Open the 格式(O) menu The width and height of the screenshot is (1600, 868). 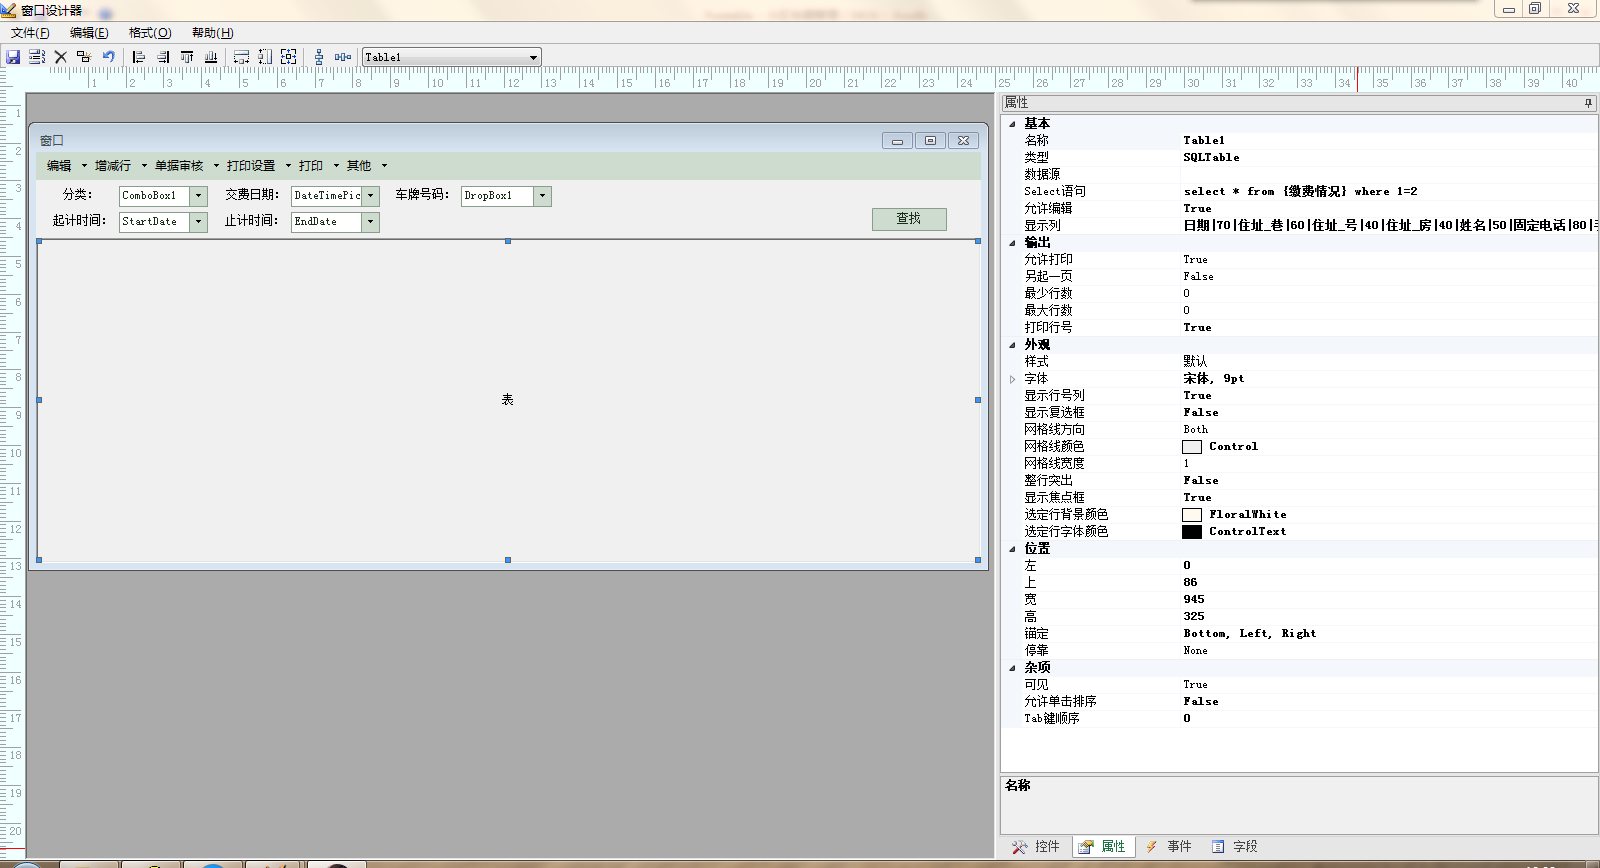point(150,33)
